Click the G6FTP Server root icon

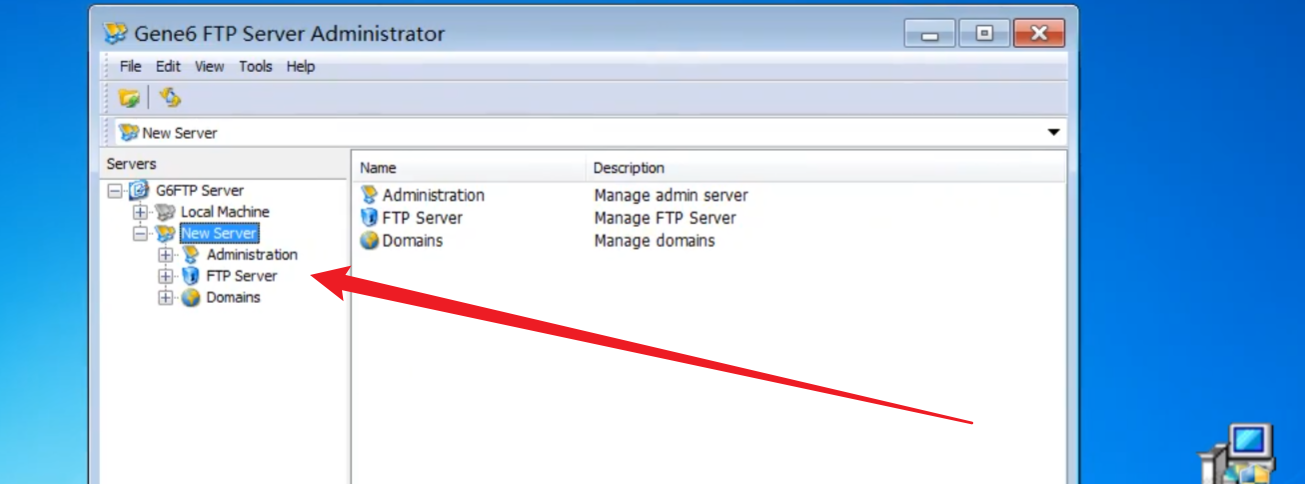click(139, 190)
